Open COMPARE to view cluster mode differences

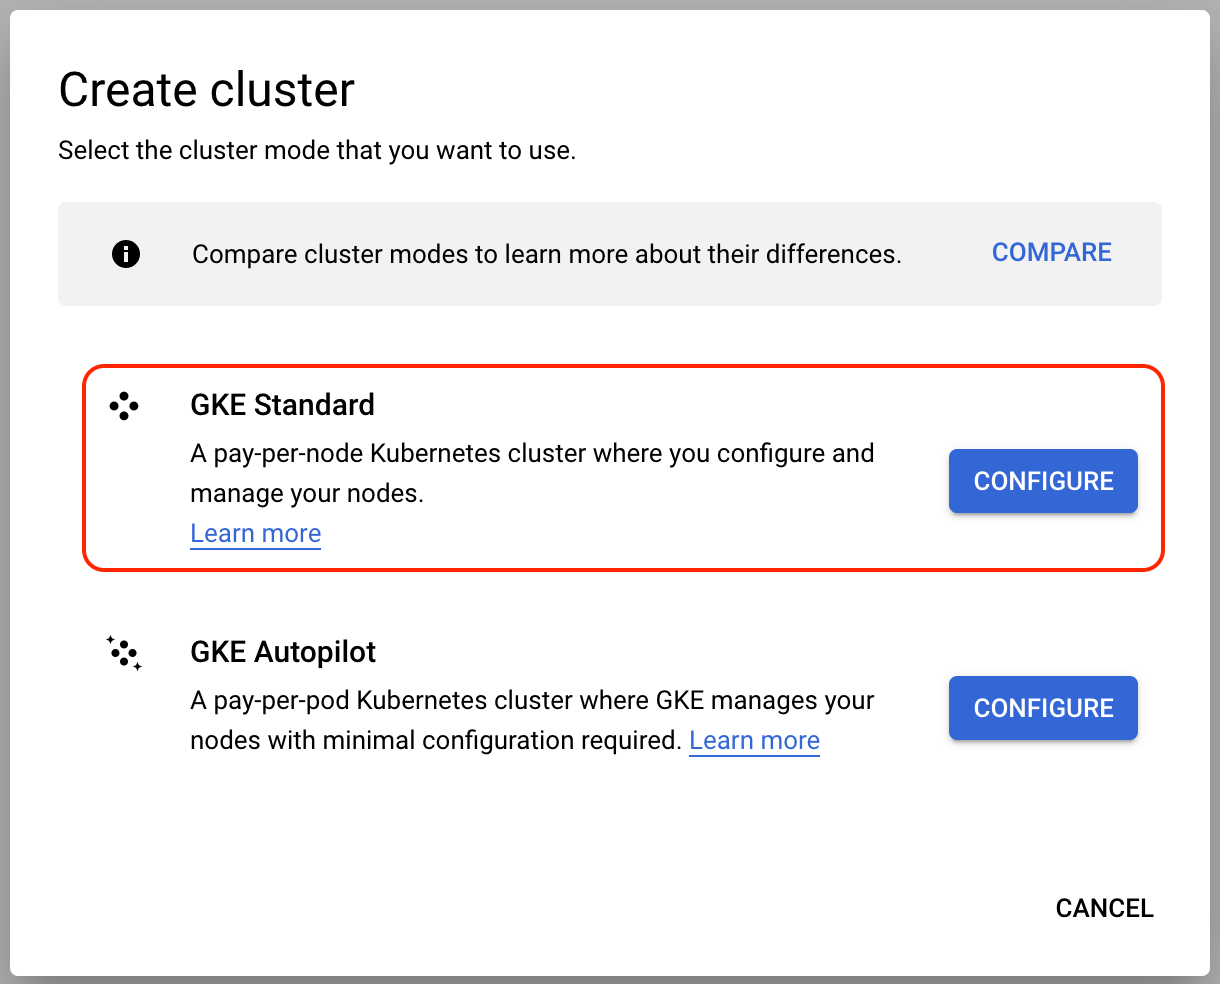(x=1051, y=253)
